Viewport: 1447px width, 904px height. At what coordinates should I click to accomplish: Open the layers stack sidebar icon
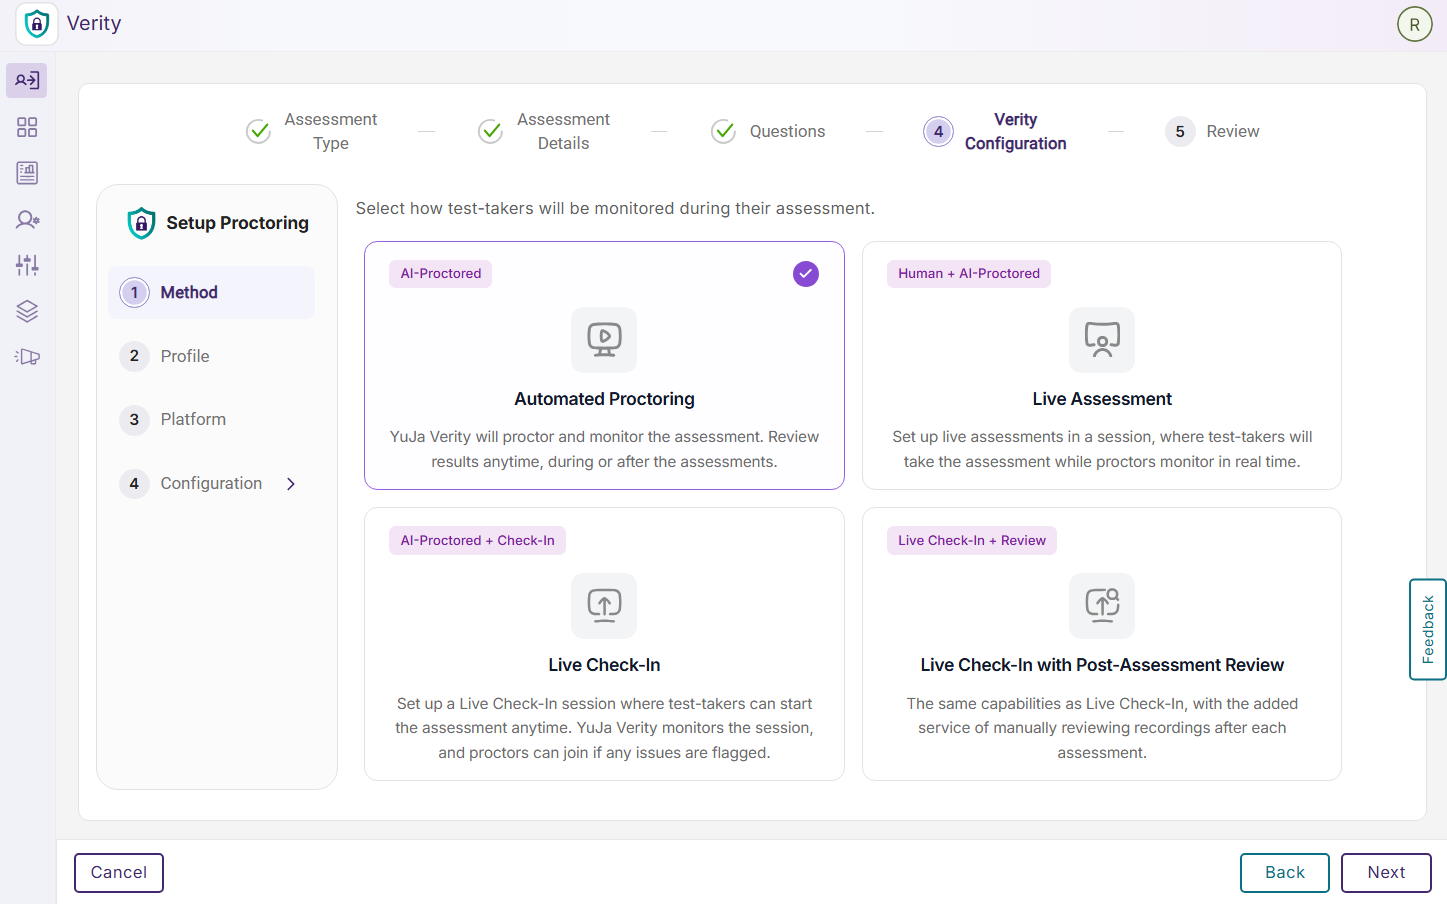coord(27,311)
